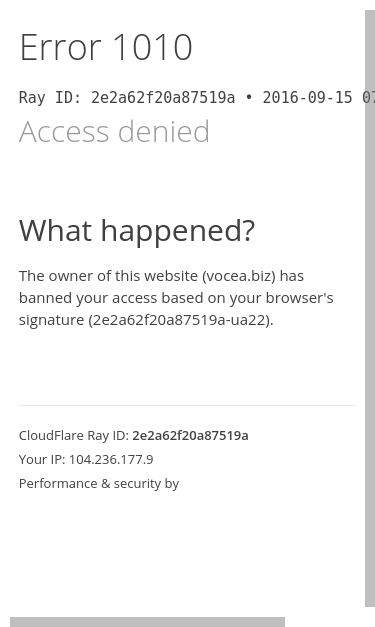Click the Performance & security by text

(x=99, y=483)
